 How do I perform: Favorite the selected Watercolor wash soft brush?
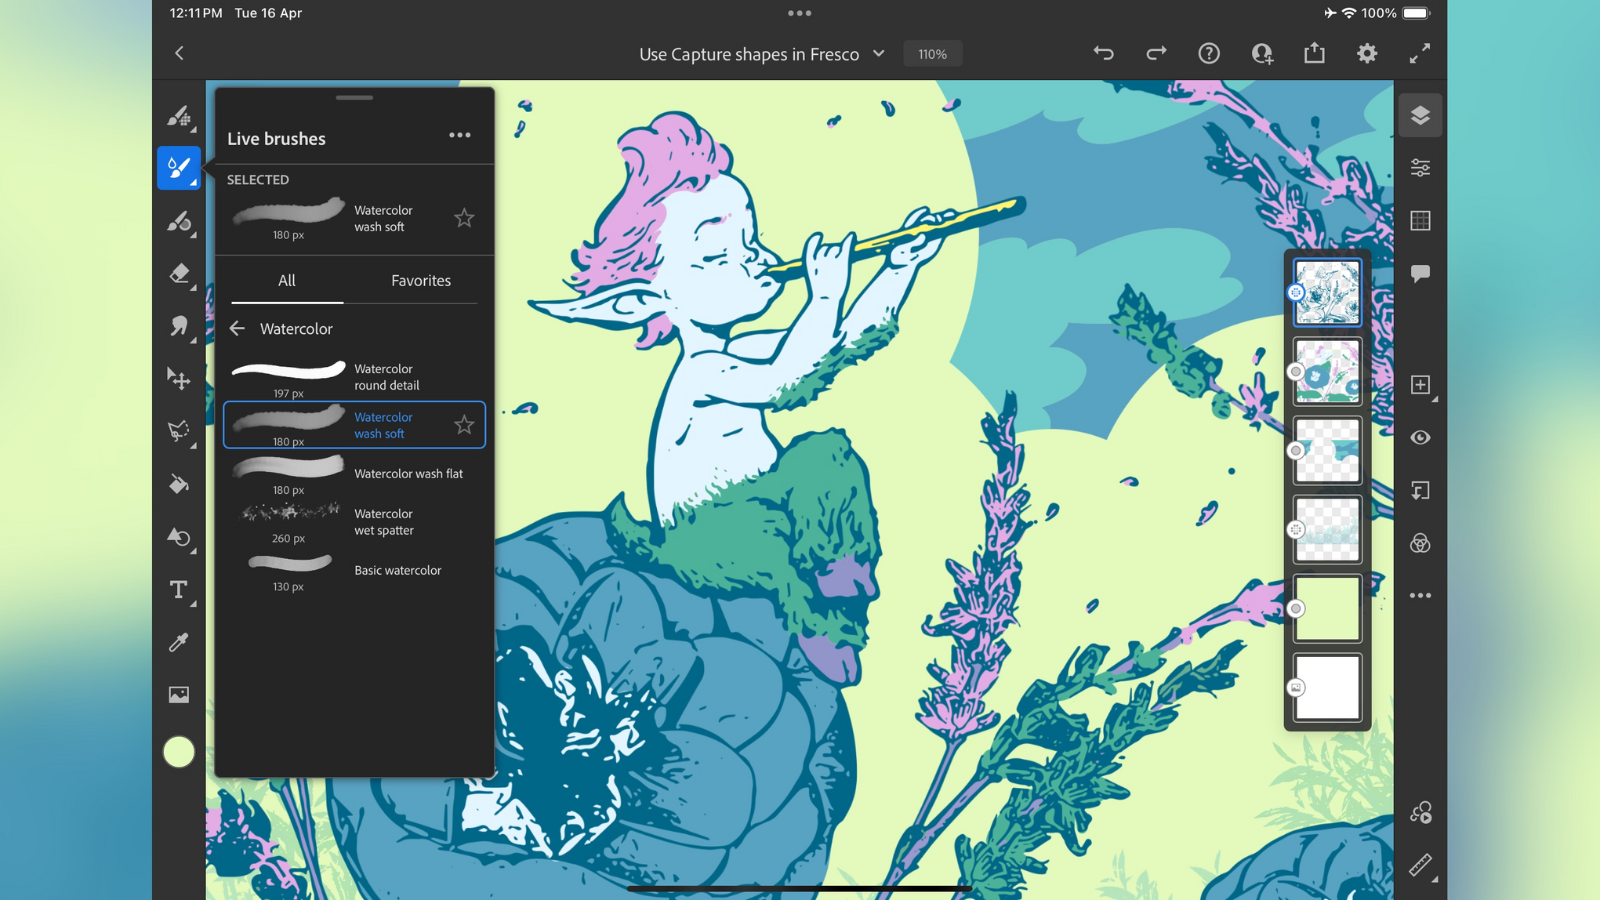point(464,218)
